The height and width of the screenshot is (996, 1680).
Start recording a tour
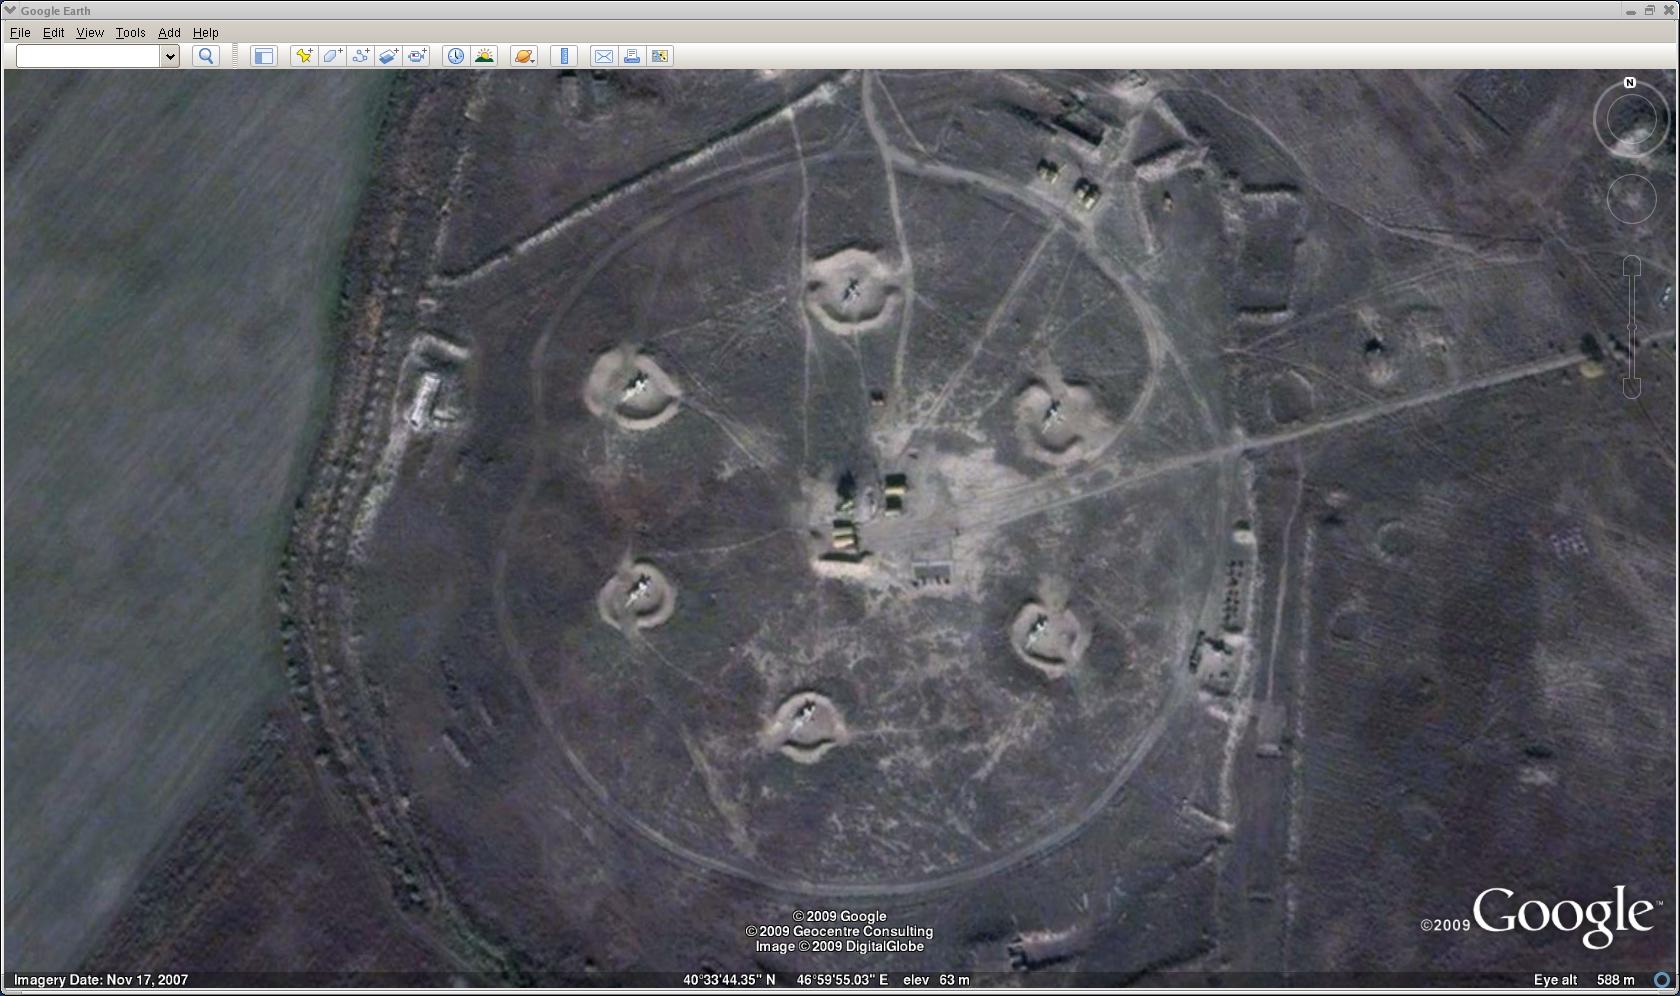tap(417, 56)
